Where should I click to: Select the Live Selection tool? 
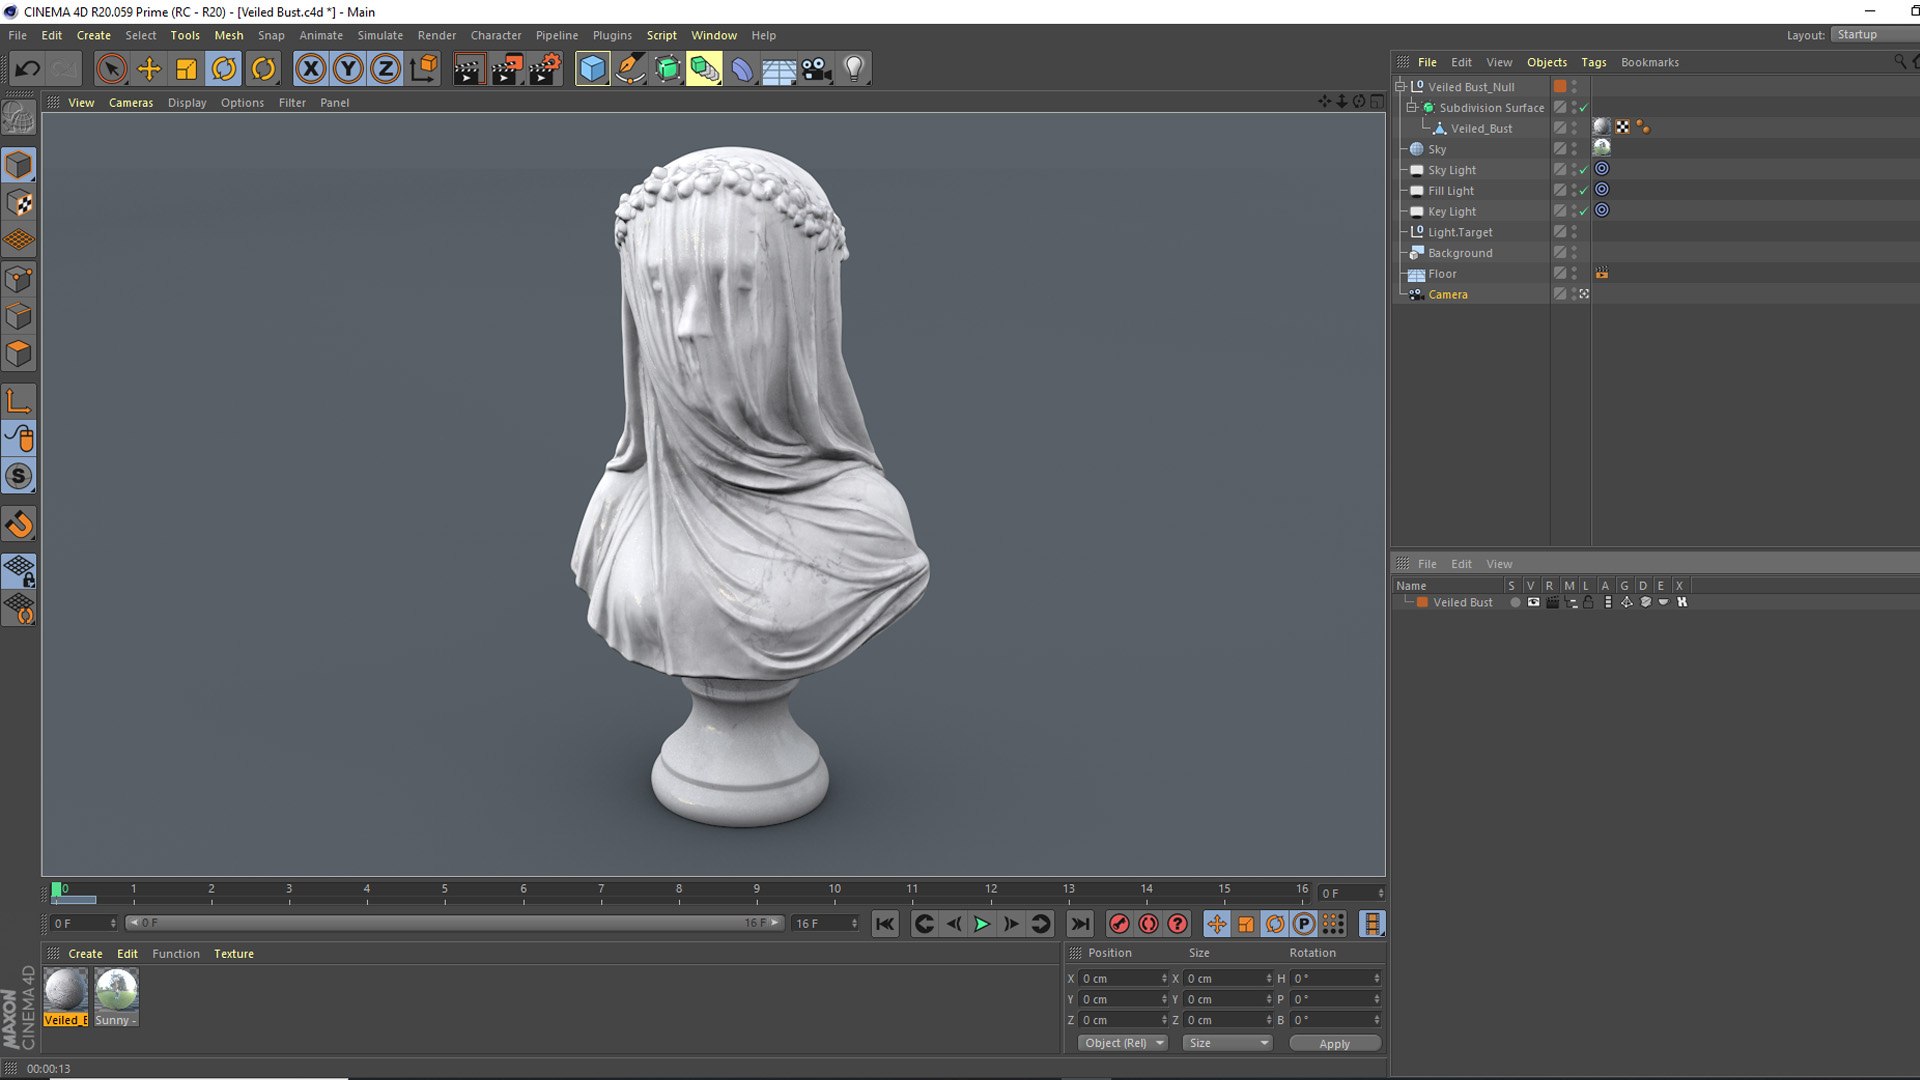(x=111, y=69)
